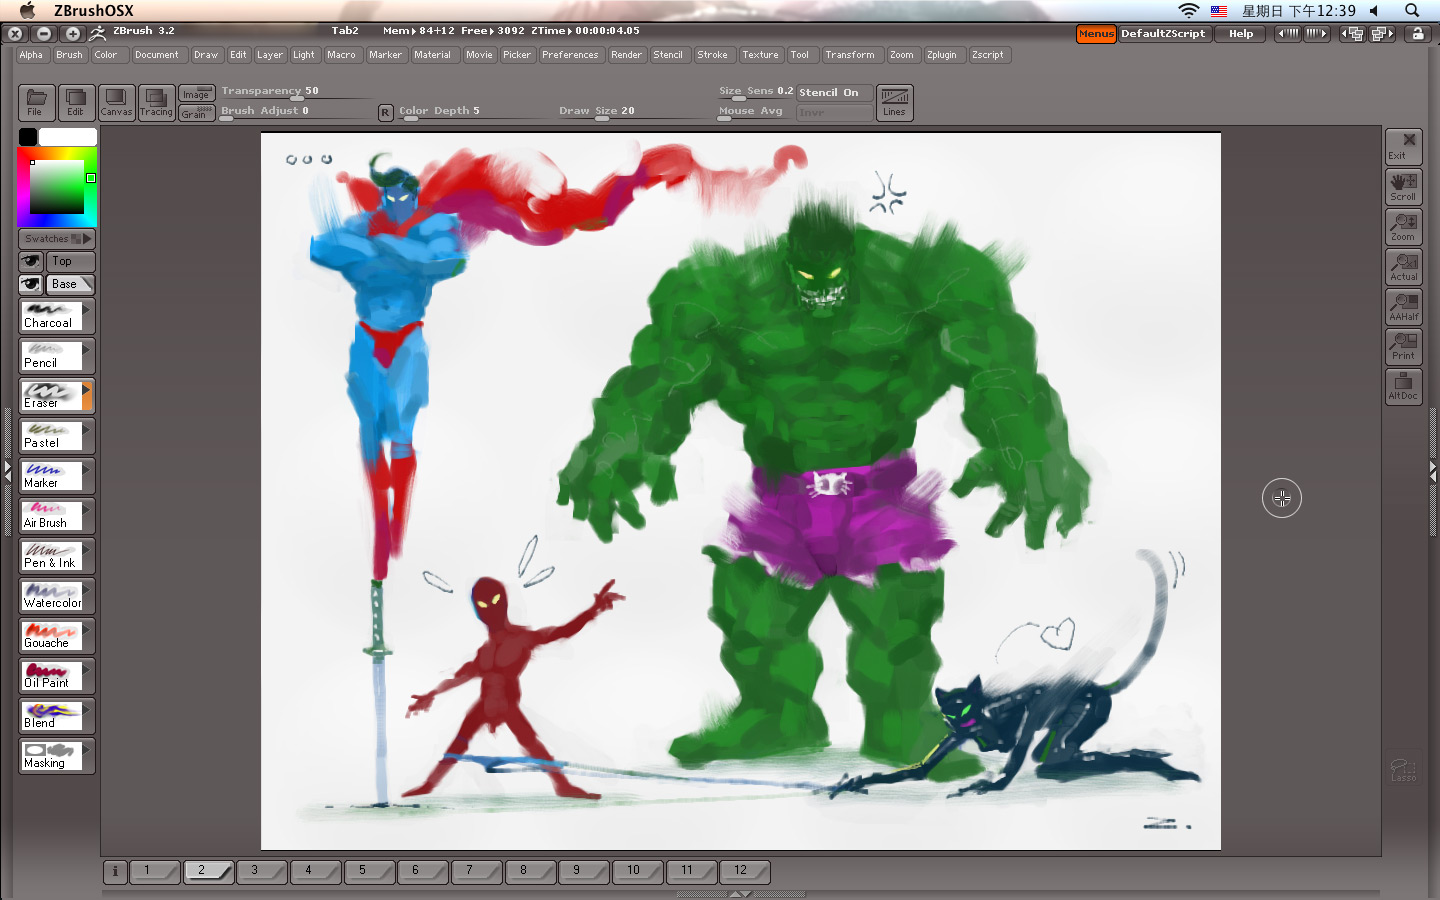Click the Exit icon on right shelf
Viewport: 1440px width, 900px height.
1403,147
